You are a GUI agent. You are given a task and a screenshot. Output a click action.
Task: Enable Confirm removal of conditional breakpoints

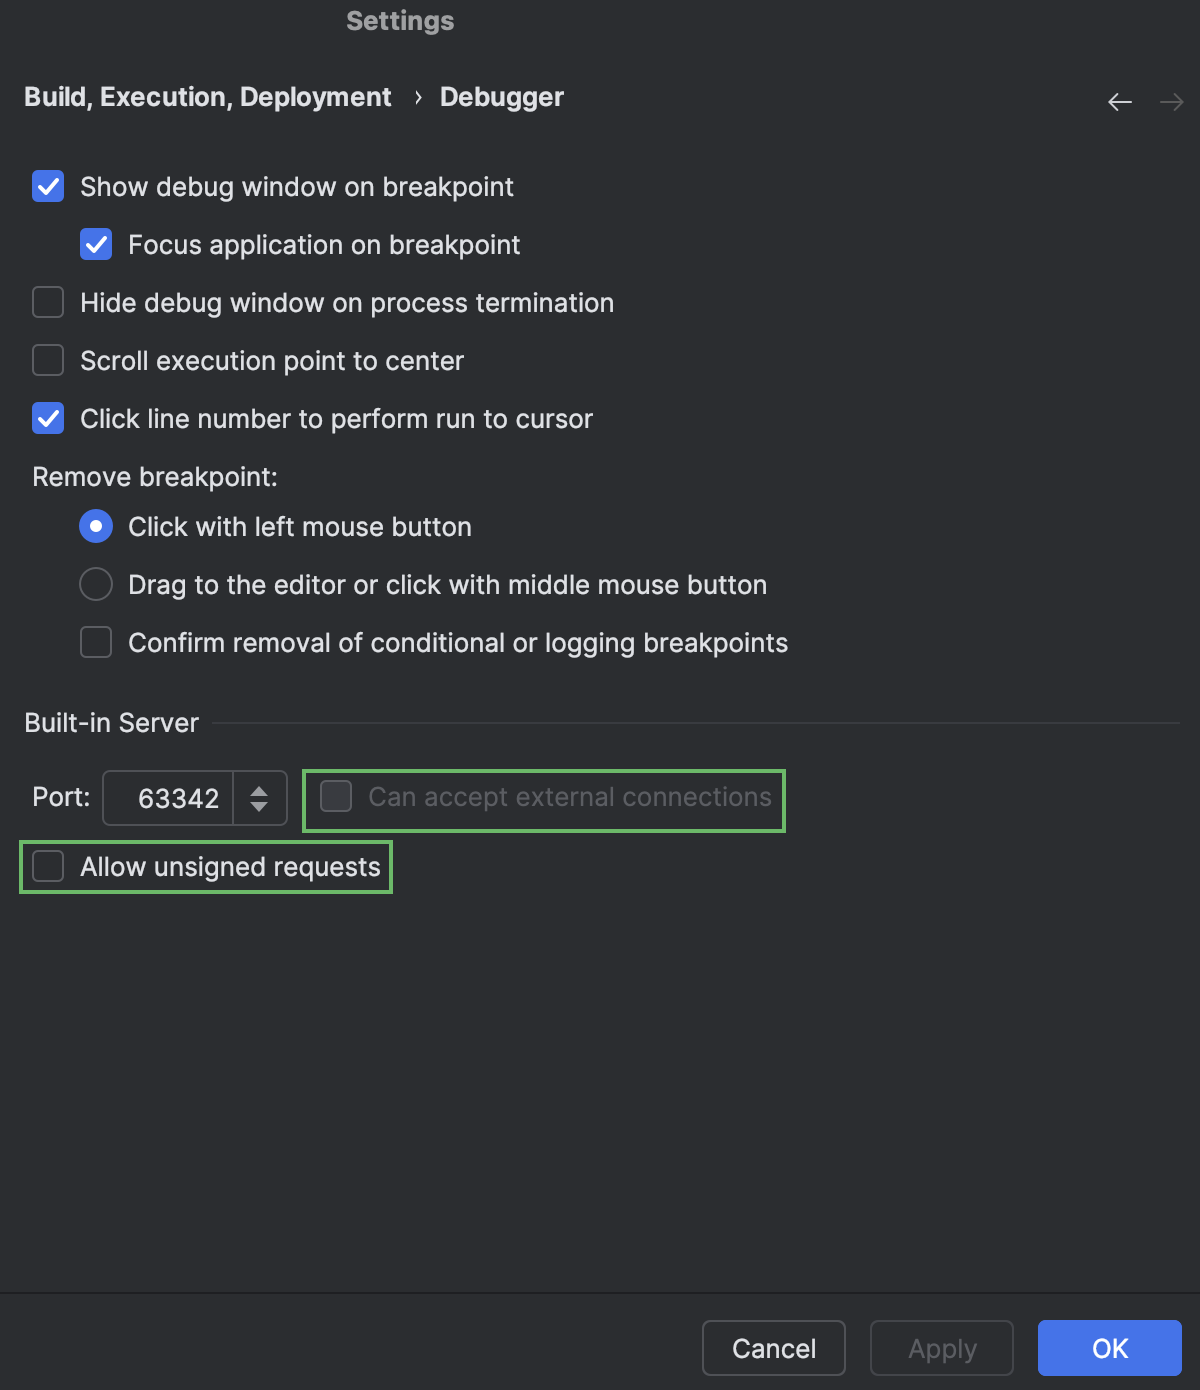[x=96, y=643]
